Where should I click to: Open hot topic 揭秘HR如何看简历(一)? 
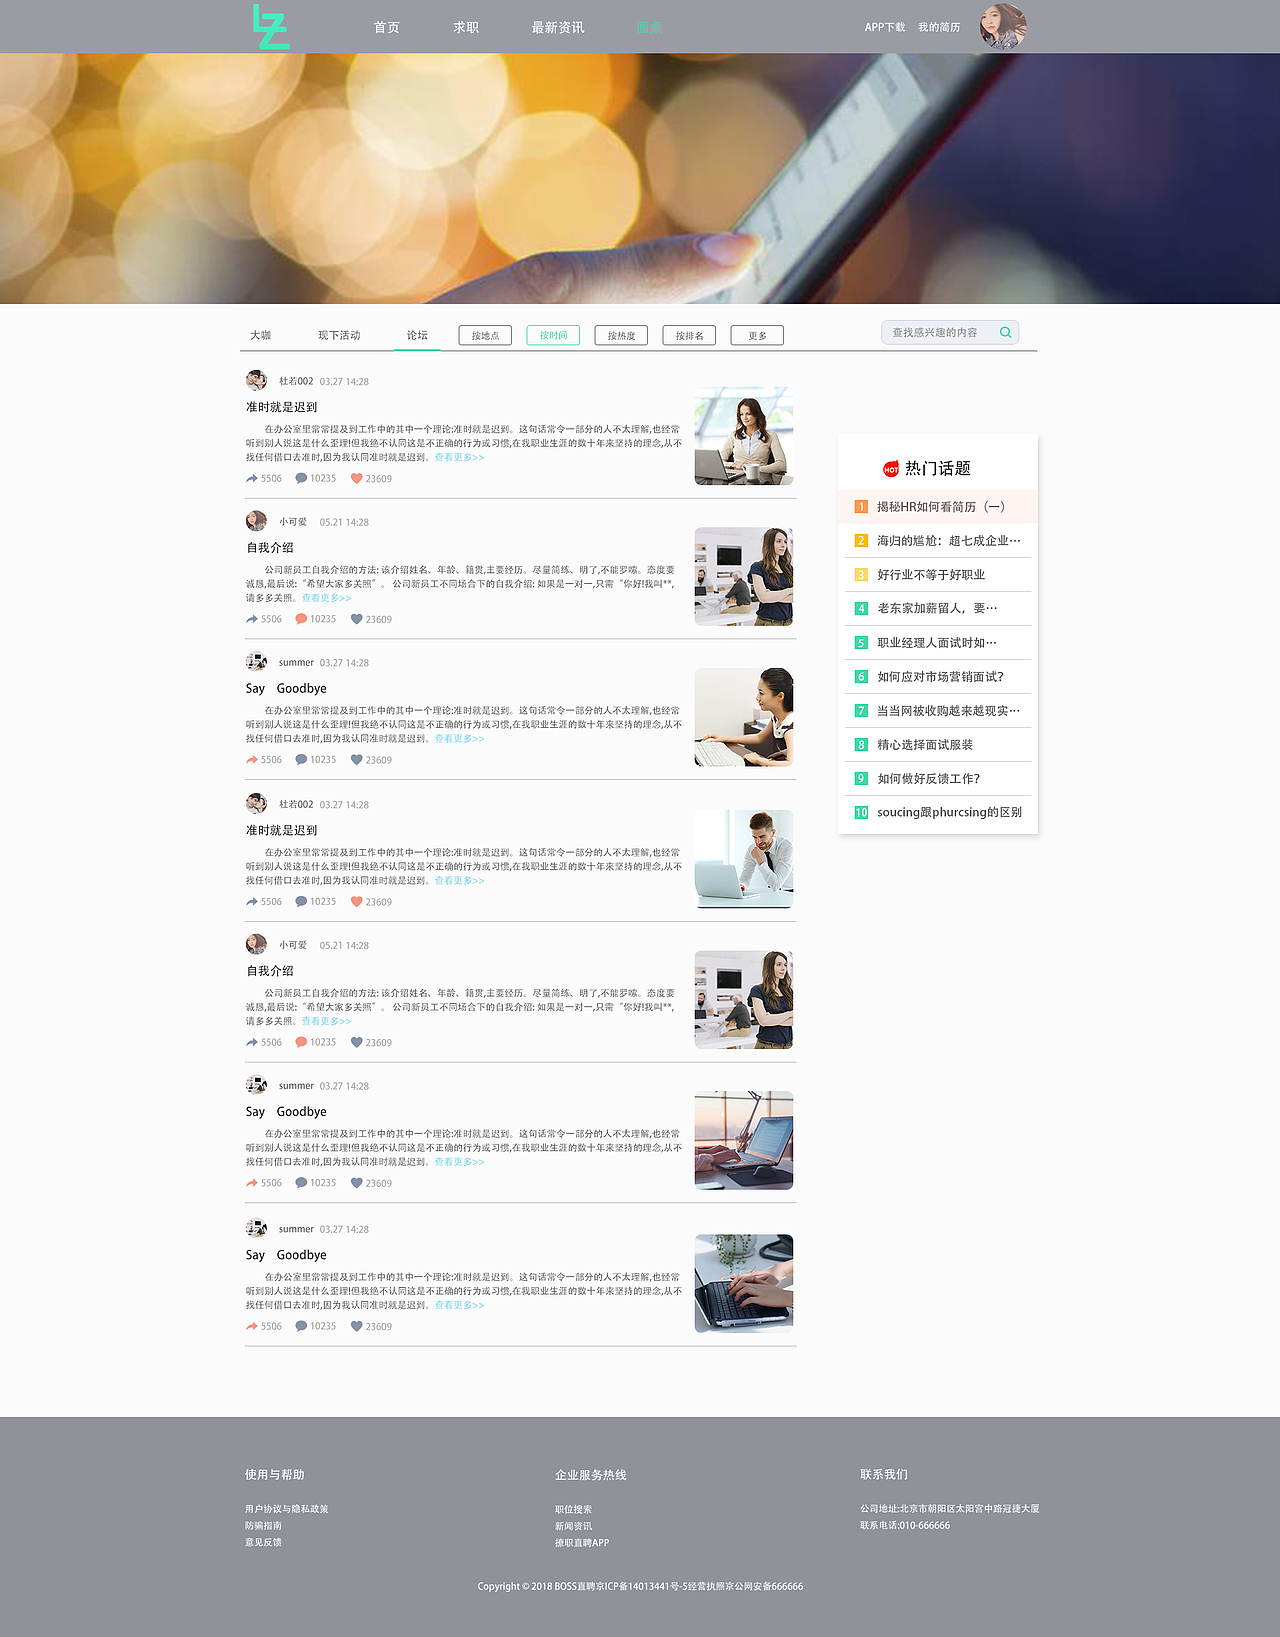(940, 507)
